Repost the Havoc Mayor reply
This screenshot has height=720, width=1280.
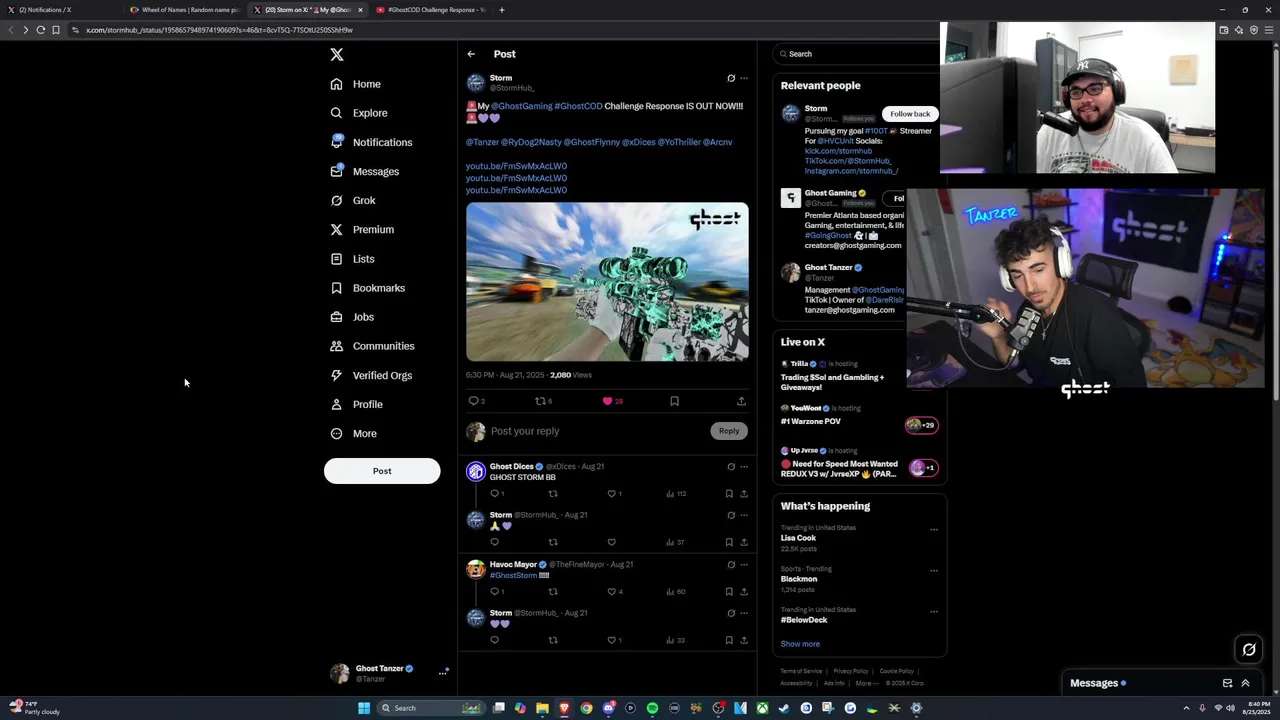point(553,591)
